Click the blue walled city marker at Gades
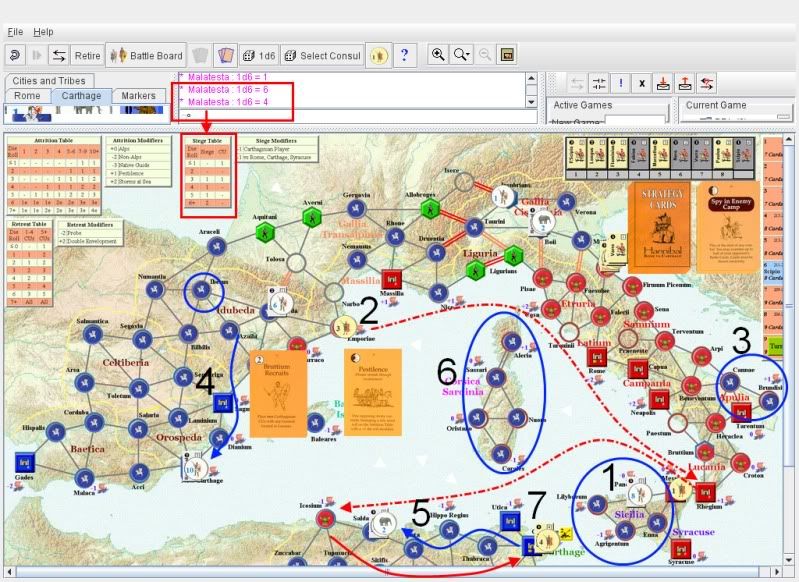 [x=24, y=462]
